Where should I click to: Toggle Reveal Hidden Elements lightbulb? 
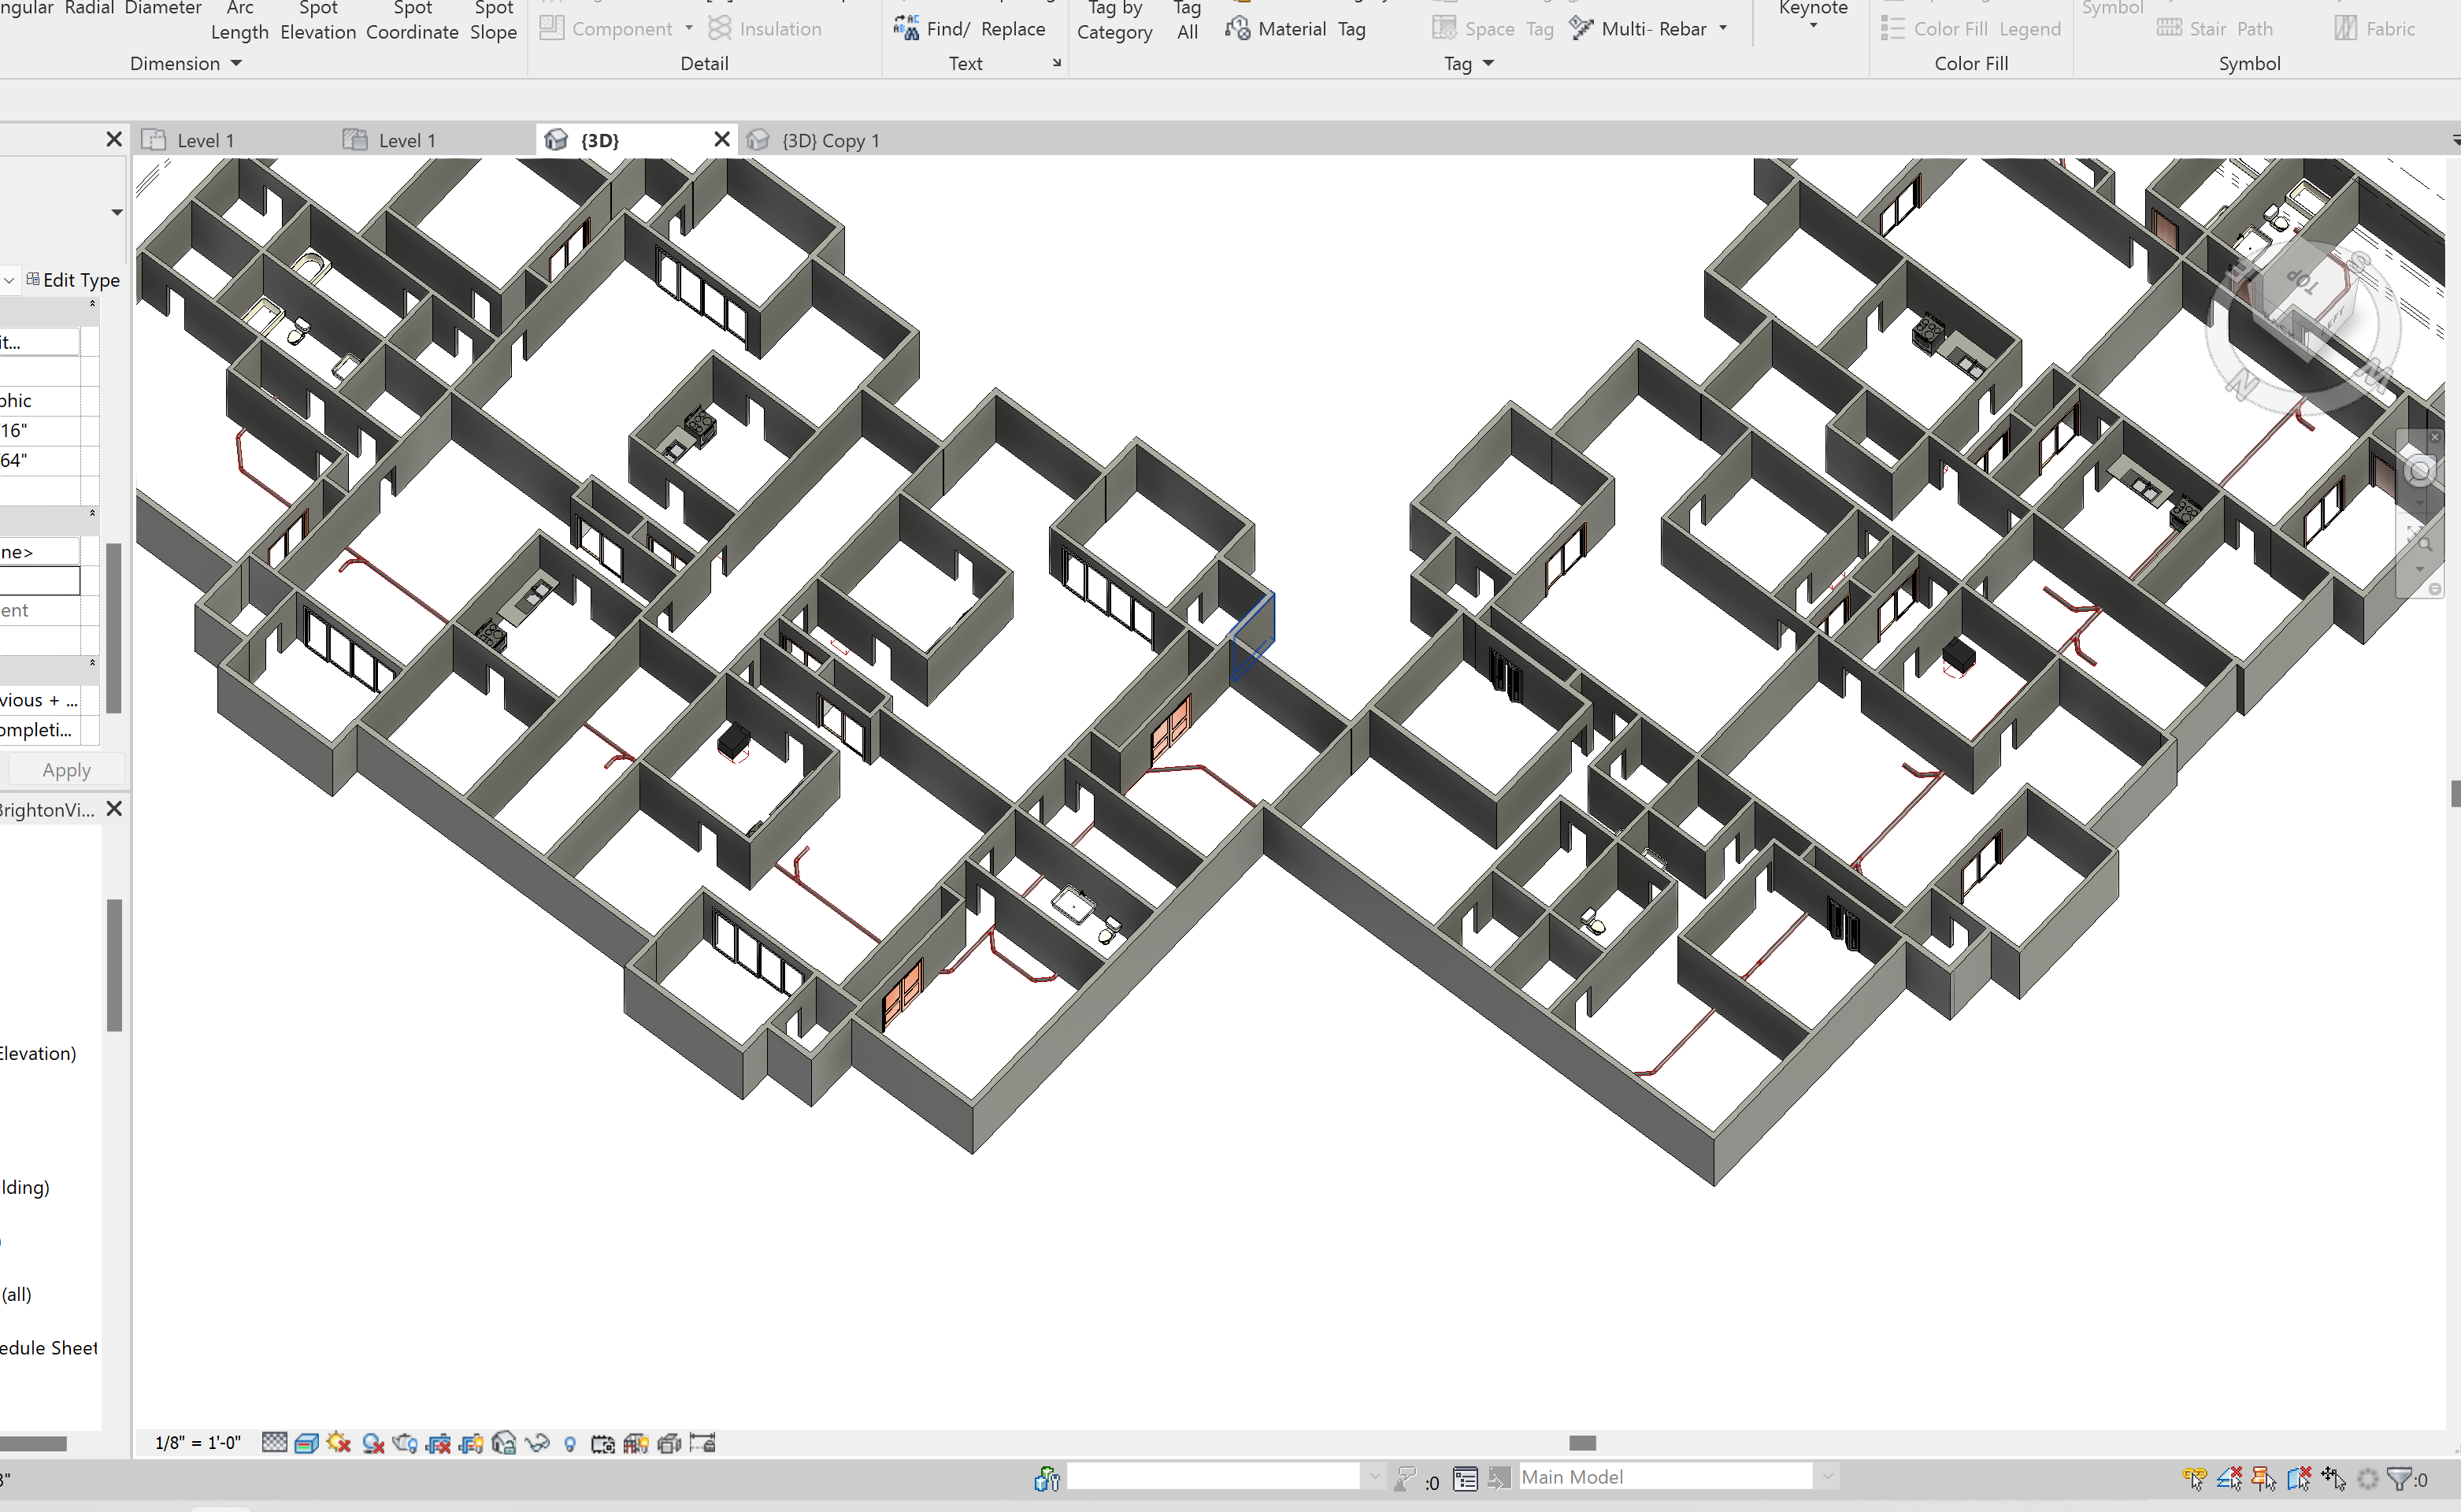click(x=571, y=1443)
